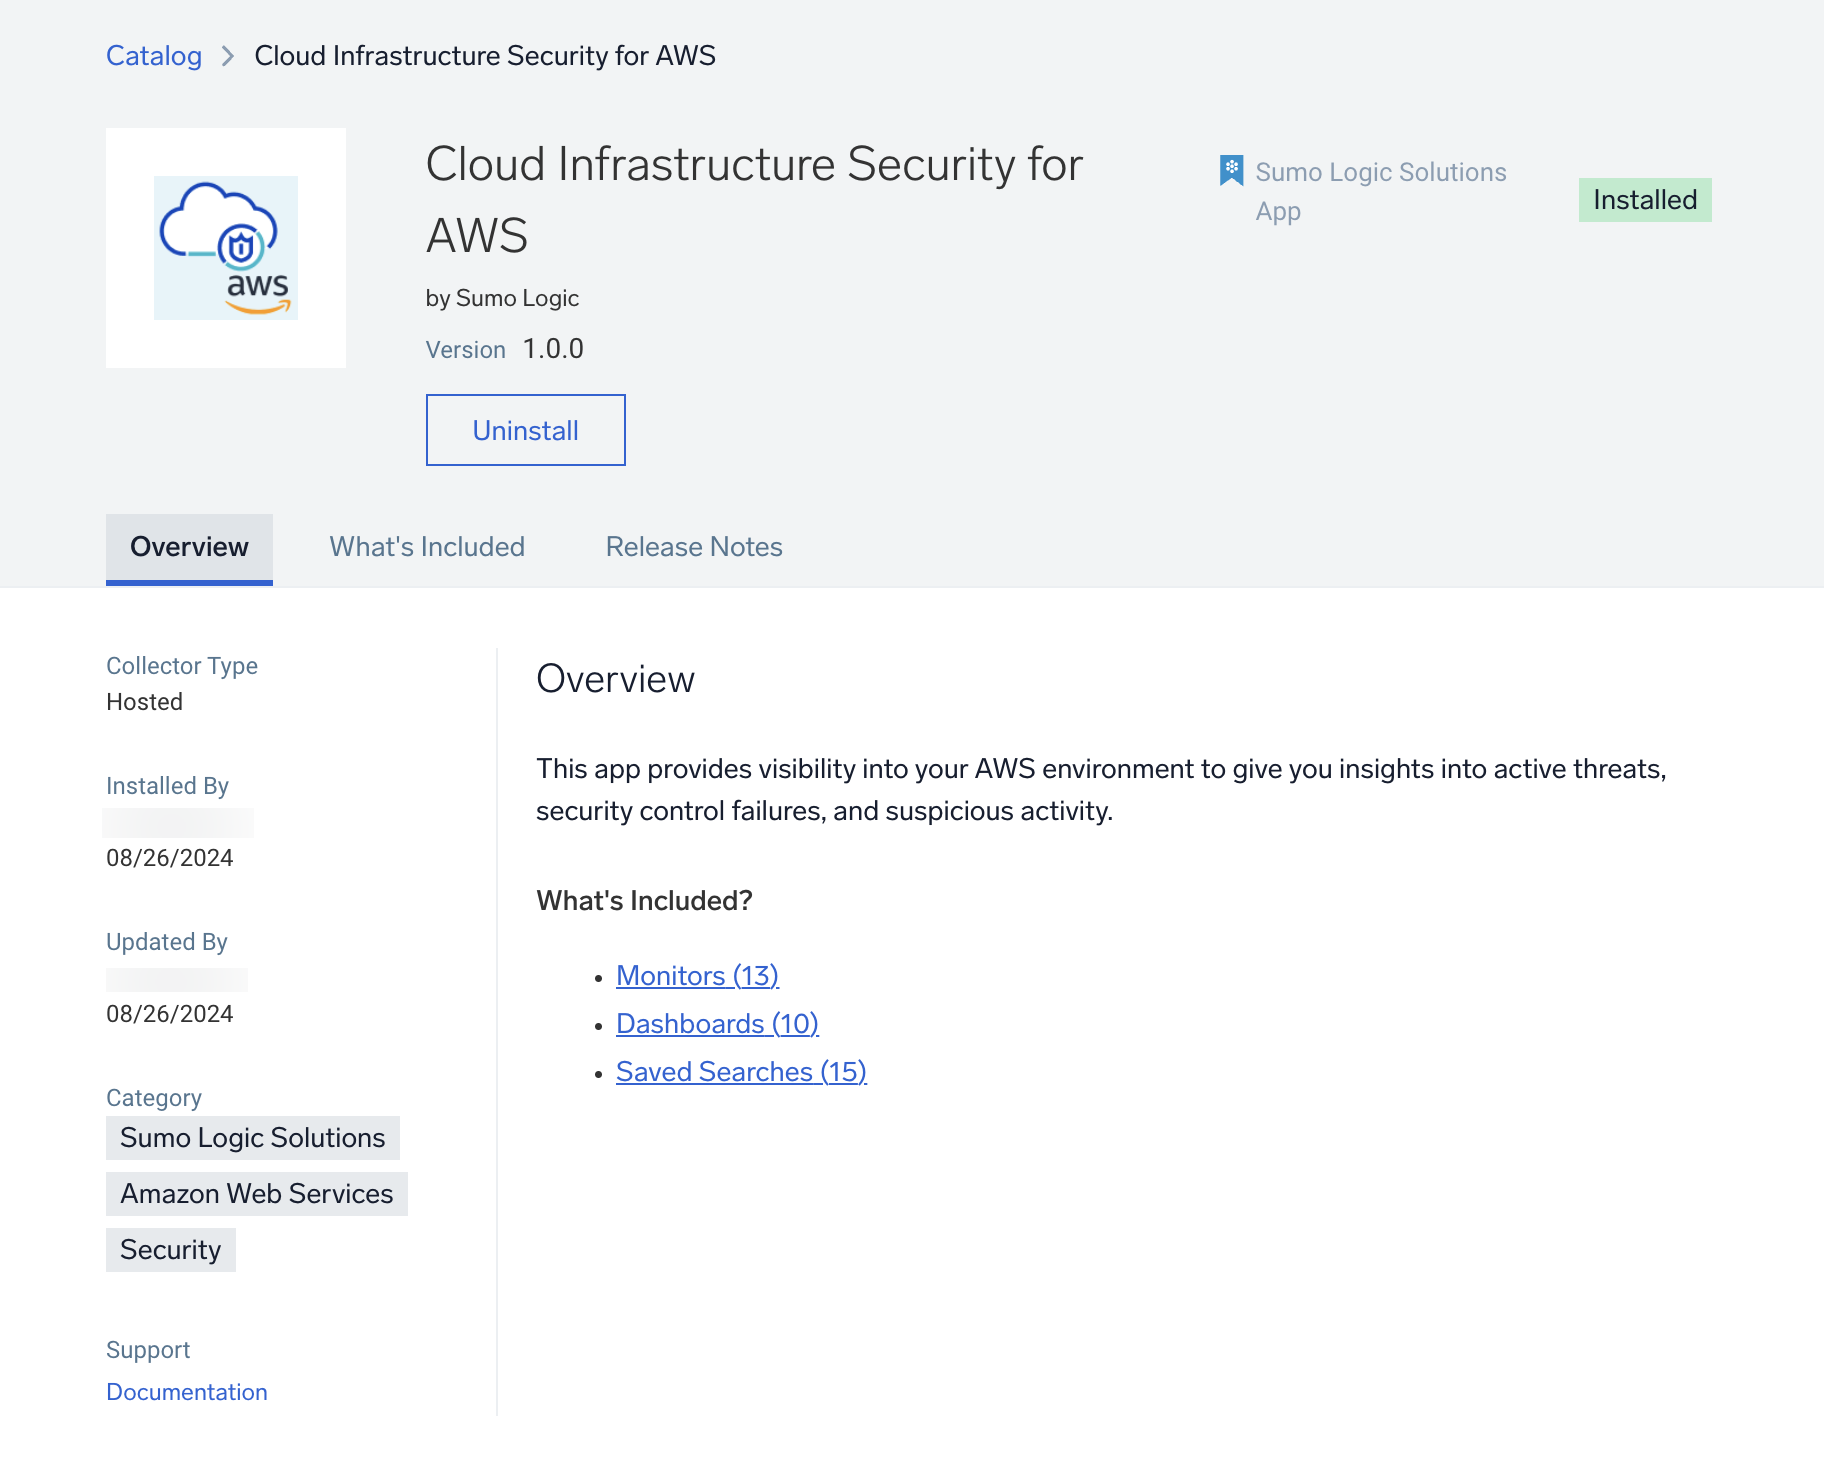This screenshot has width=1824, height=1462.
Task: Click the Sumo Logic Solutions bookmark icon
Action: pyautogui.click(x=1231, y=171)
